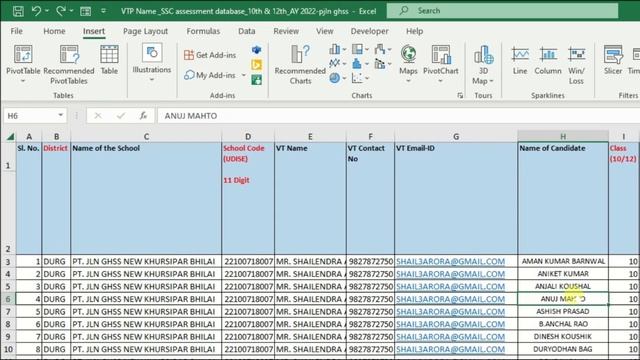Screen dimensions: 640x360
Task: Open Recommended PivotTables
Action: click(69, 64)
